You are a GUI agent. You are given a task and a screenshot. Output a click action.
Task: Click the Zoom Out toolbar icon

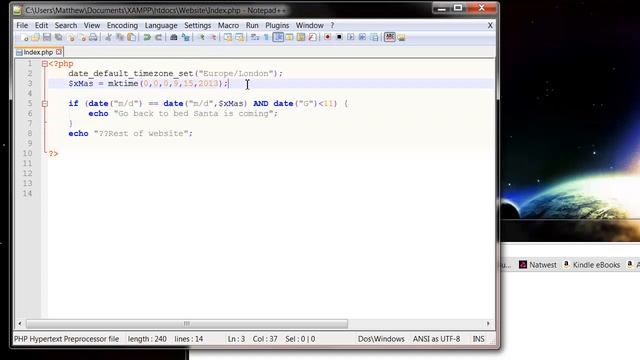(x=213, y=38)
